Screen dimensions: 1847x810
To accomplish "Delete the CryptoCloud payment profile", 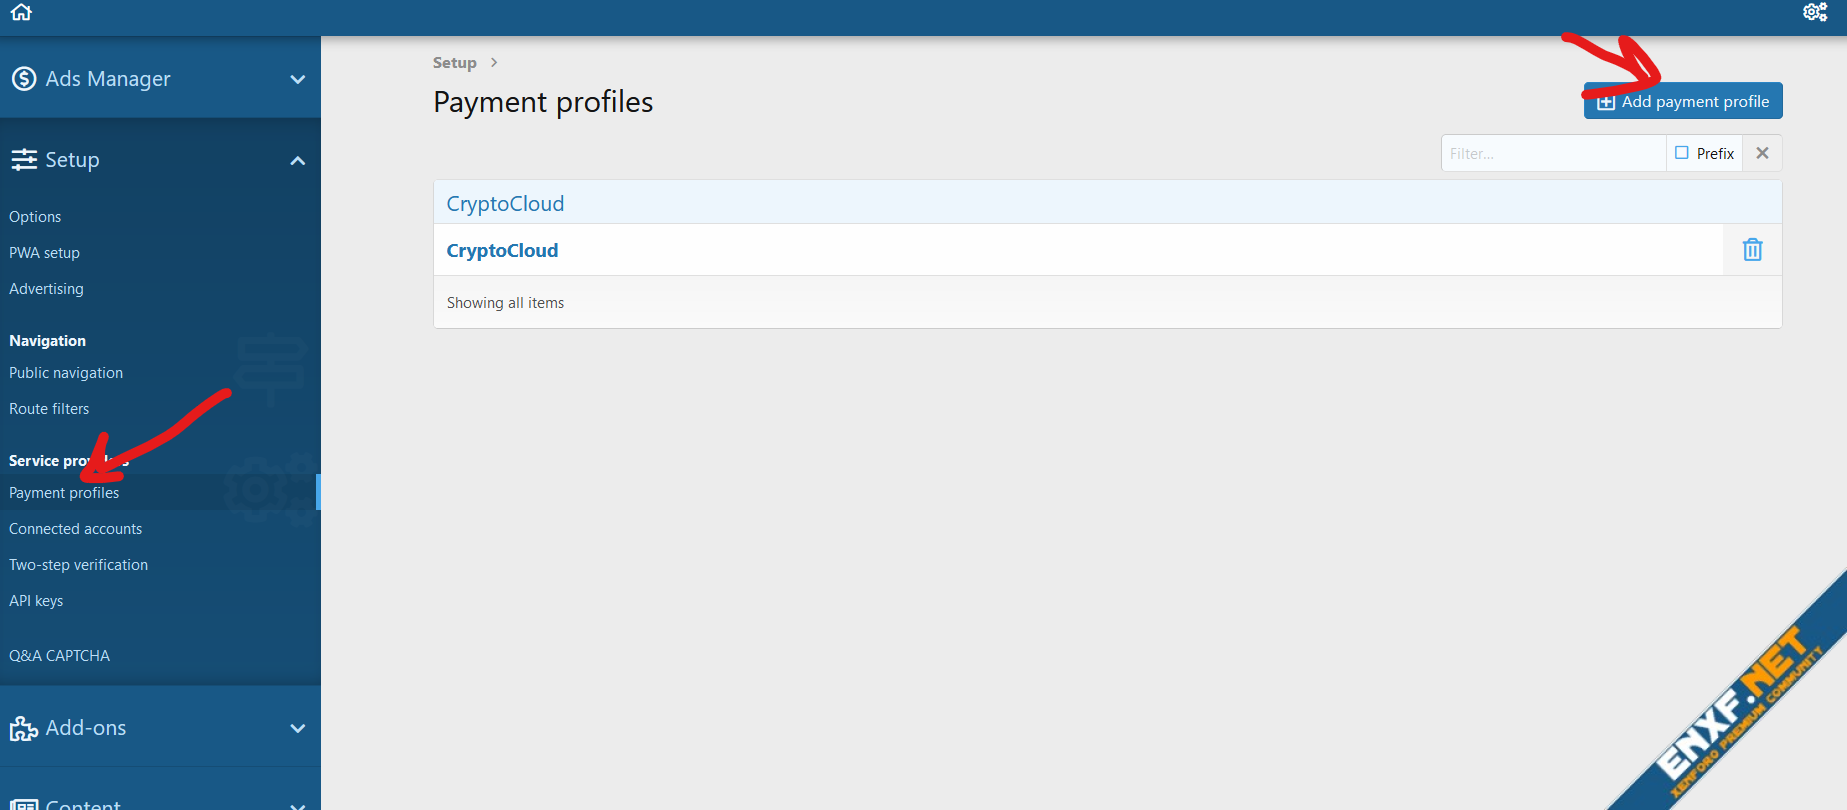I will click(x=1752, y=250).
